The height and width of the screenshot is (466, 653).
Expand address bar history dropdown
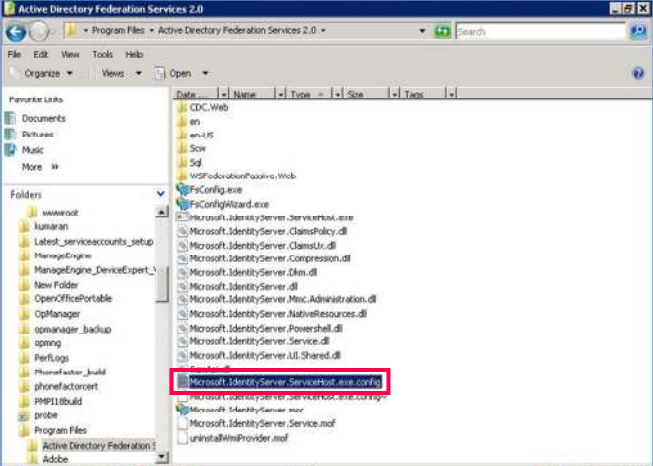click(x=422, y=31)
